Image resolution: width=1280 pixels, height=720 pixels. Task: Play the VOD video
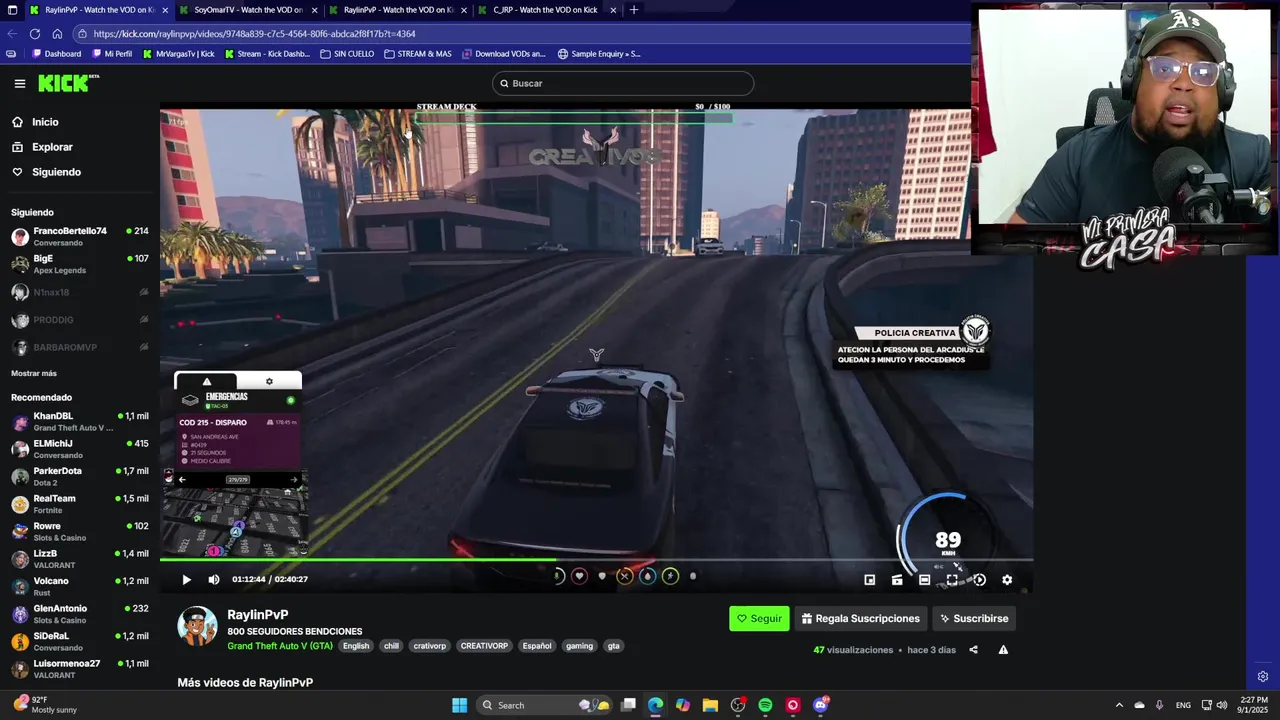click(x=186, y=579)
